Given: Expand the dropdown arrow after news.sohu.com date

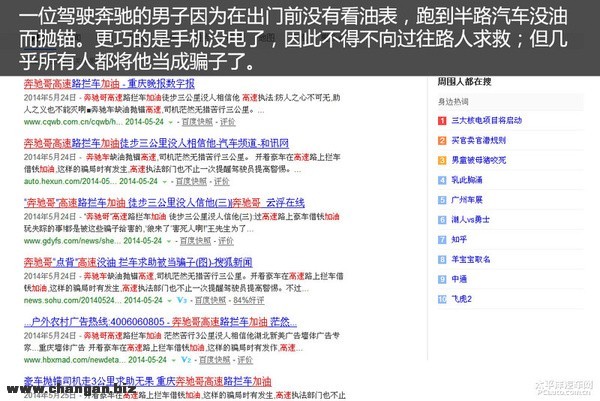Looking at the screenshot, I should point(170,301).
